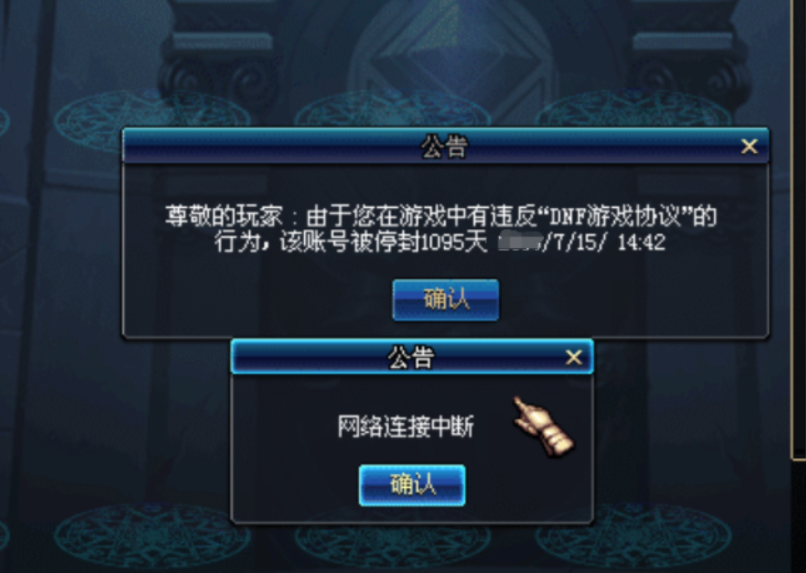This screenshot has height=573, width=806.
Task: Close the account ban 公告 dialog
Action: click(x=749, y=146)
